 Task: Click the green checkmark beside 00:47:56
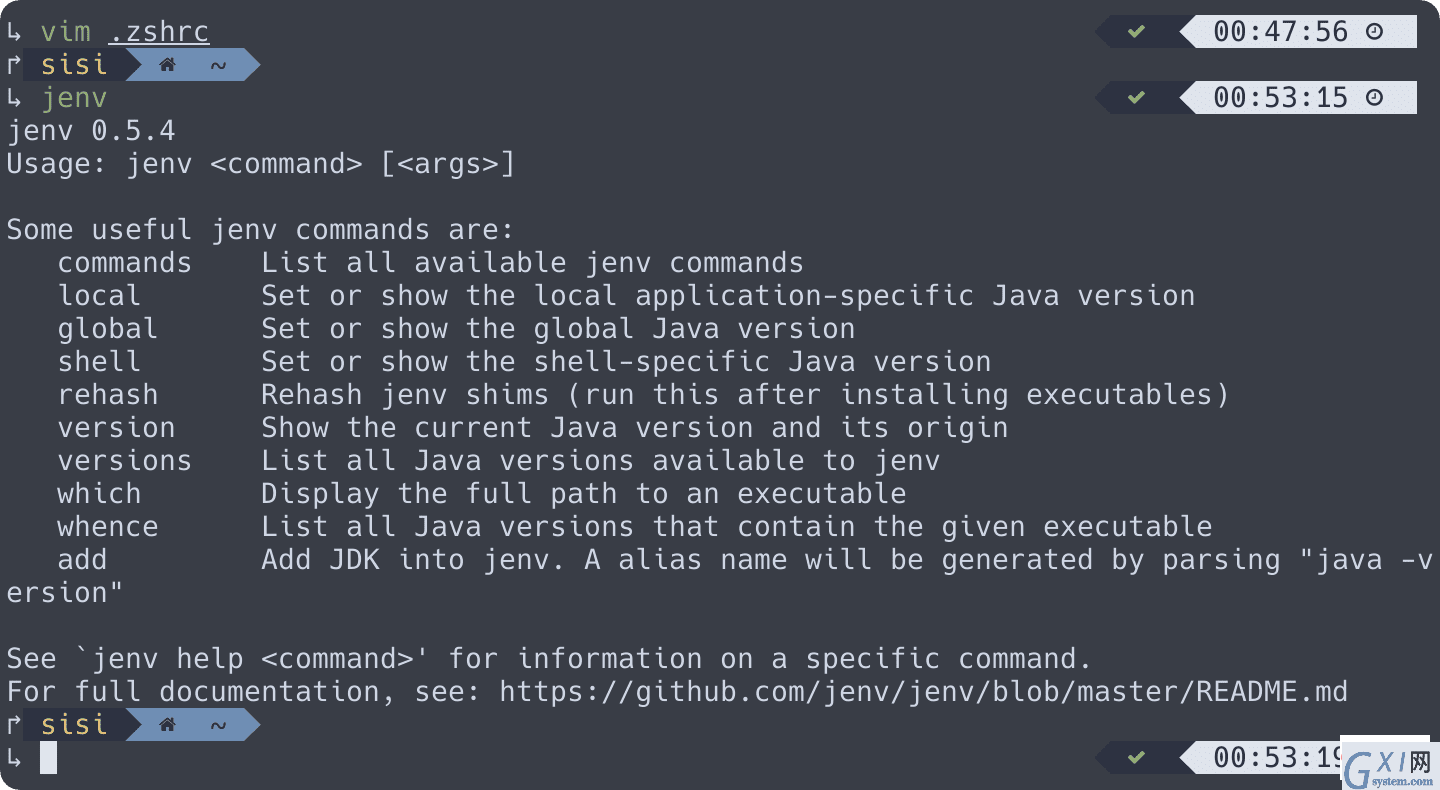(1136, 32)
